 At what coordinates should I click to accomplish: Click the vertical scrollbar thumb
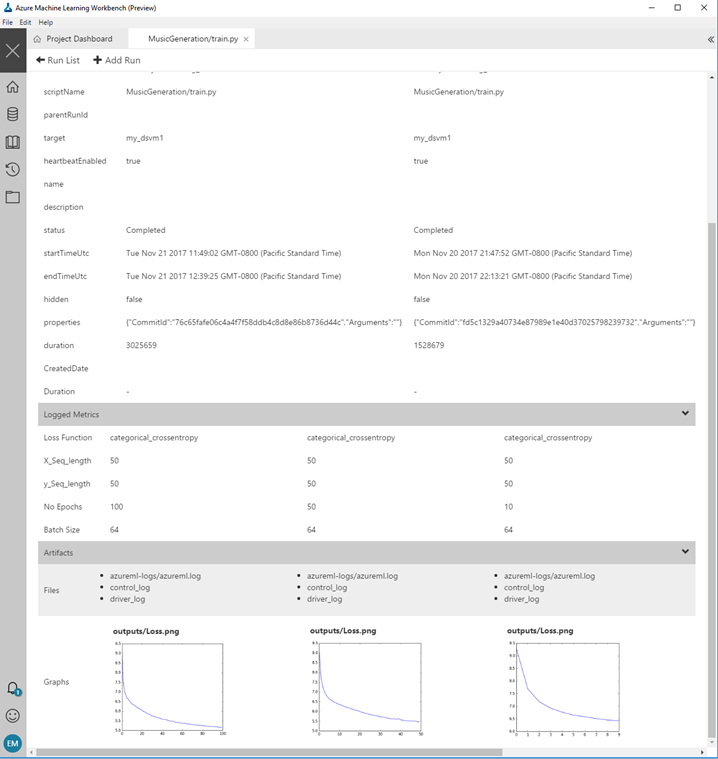[x=712, y=479]
